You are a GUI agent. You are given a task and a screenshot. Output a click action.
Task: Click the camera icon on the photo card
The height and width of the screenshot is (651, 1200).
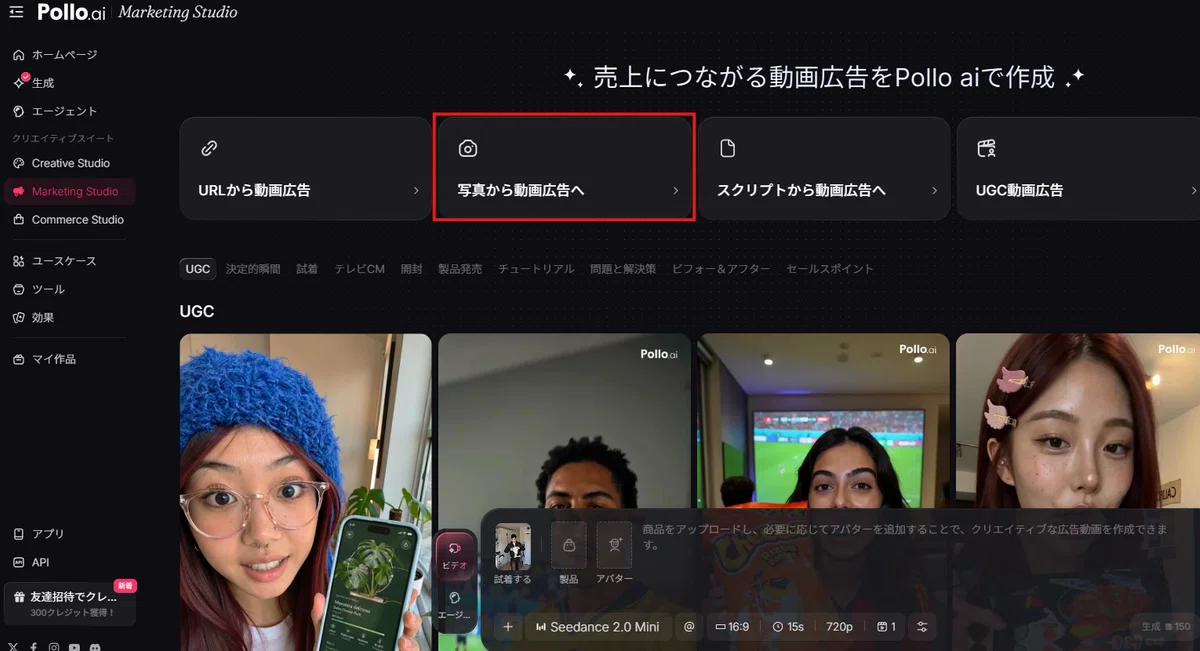tap(468, 148)
